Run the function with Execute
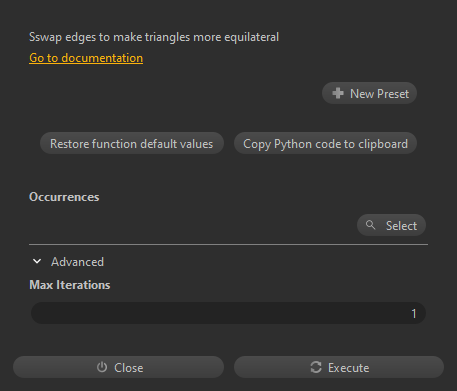 pyautogui.click(x=339, y=367)
